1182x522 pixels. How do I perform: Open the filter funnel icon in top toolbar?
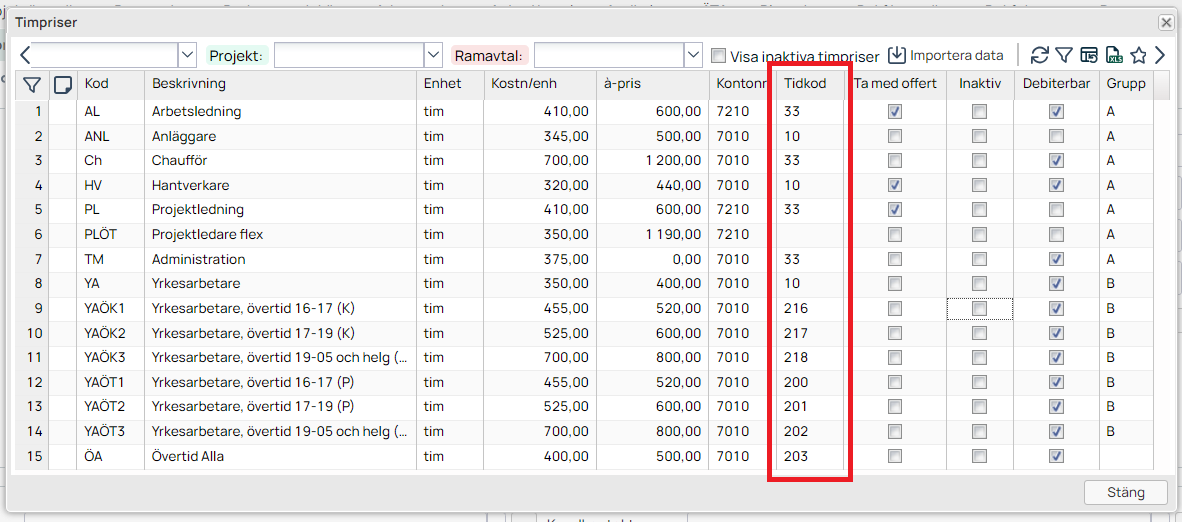(x=1064, y=55)
